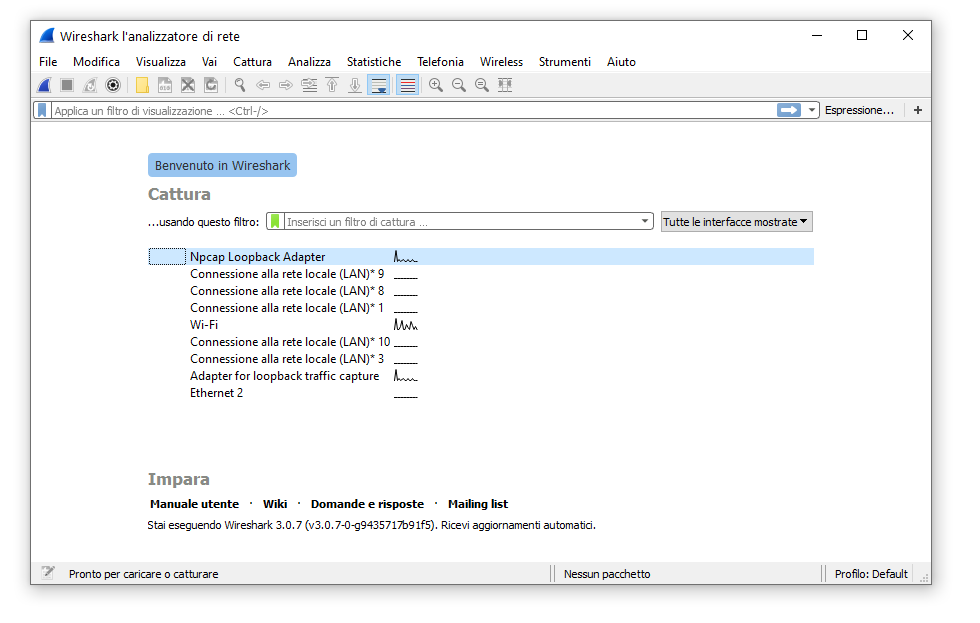Open Domande e risposte link
Image resolution: width=980 pixels, height=623 pixels.
pos(368,504)
